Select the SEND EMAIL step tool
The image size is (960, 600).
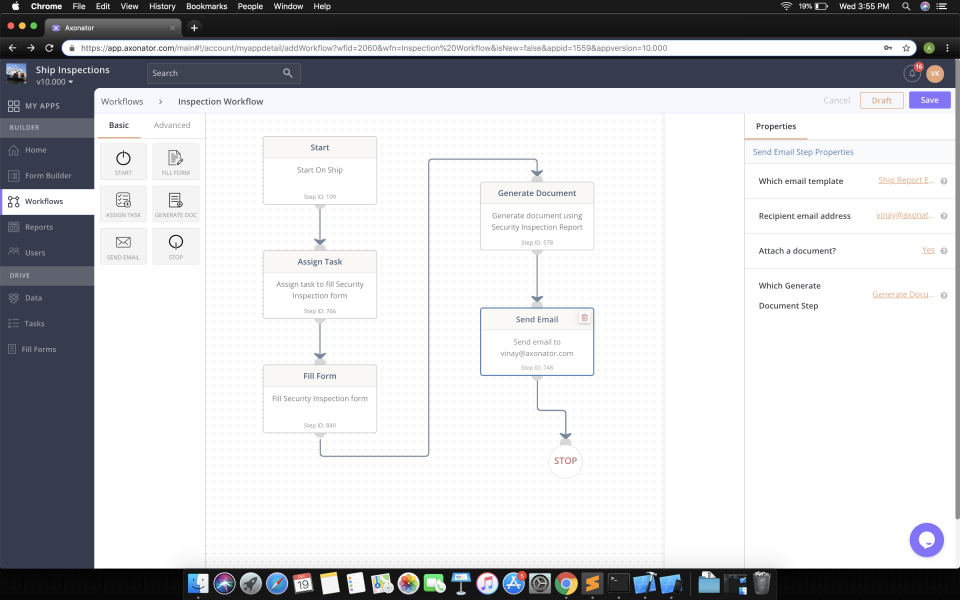click(123, 246)
